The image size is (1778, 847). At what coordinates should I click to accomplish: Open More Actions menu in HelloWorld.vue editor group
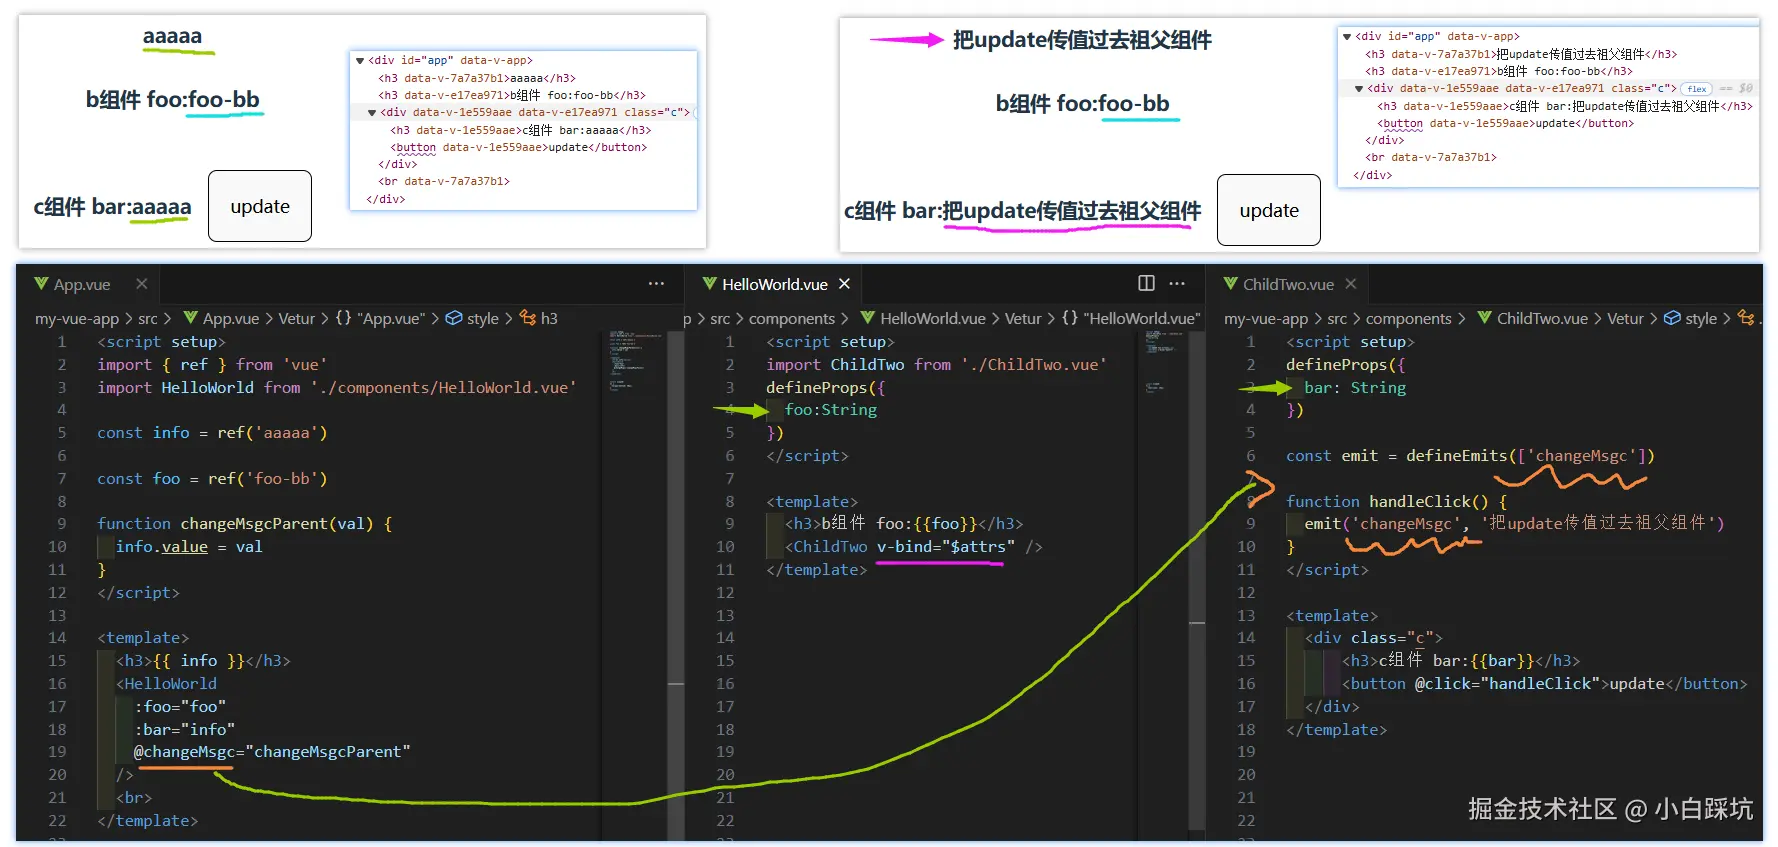coord(1177,284)
